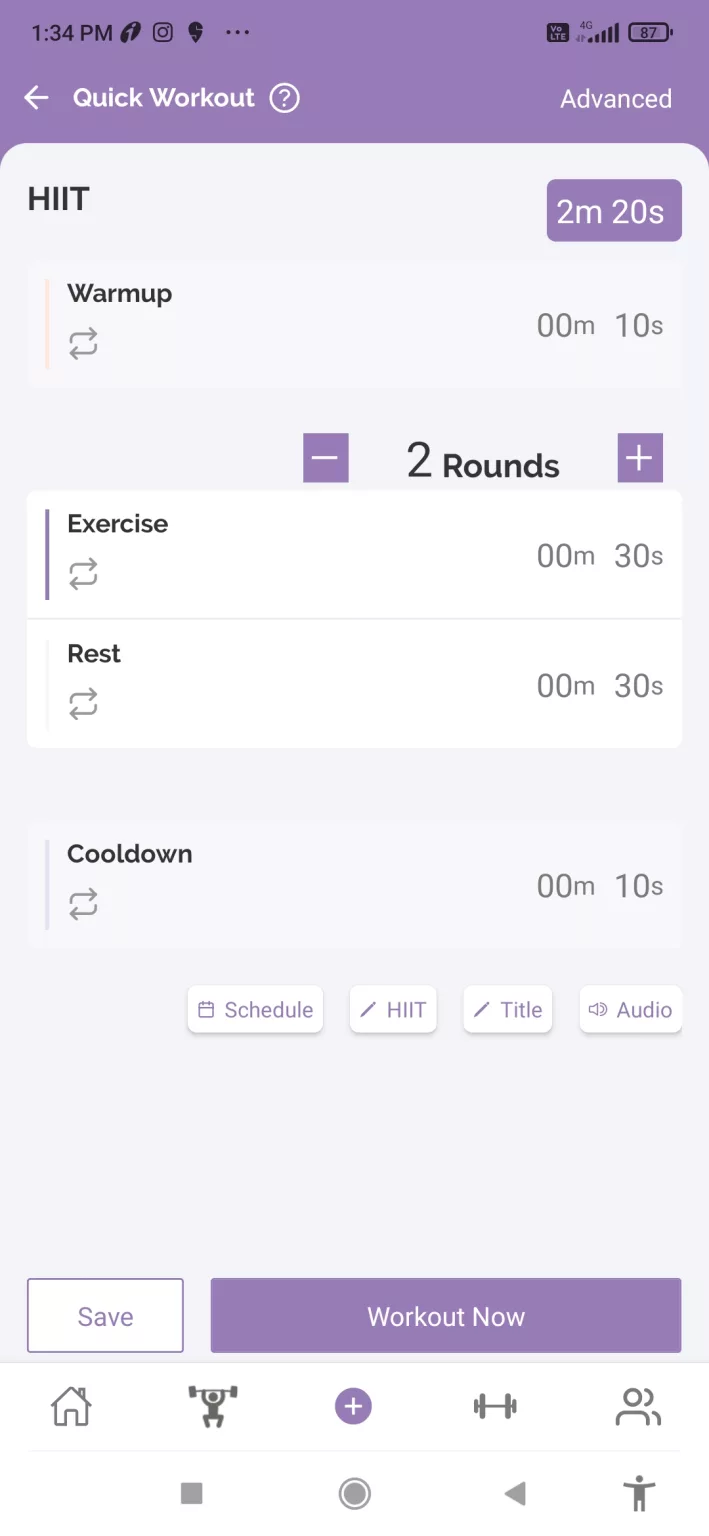Switch to Advanced mode
The image size is (709, 1536).
coord(616,99)
